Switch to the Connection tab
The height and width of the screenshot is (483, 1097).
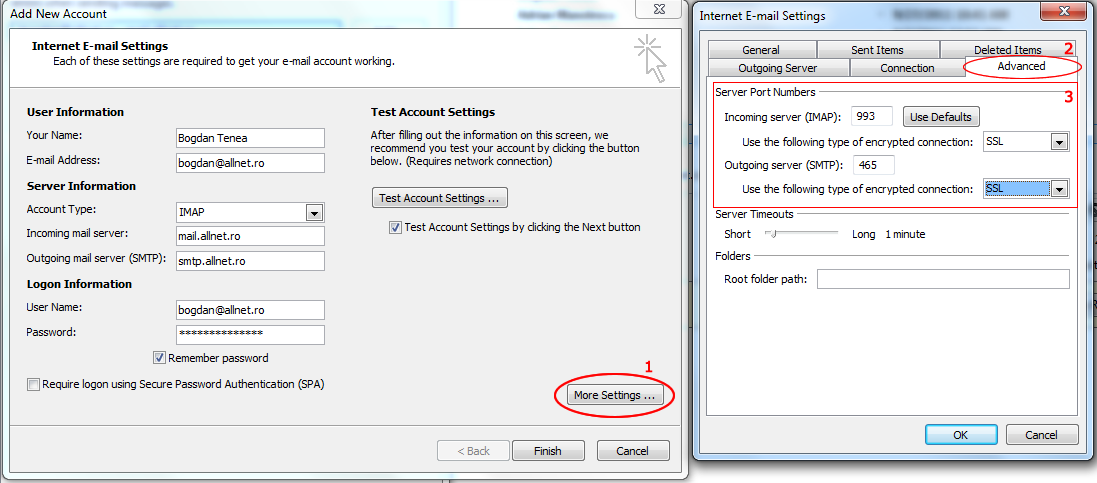[907, 68]
